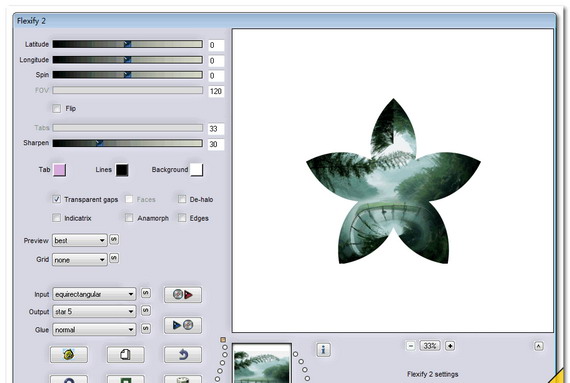Click the small orange square above the thumbnail

[x=223, y=340]
